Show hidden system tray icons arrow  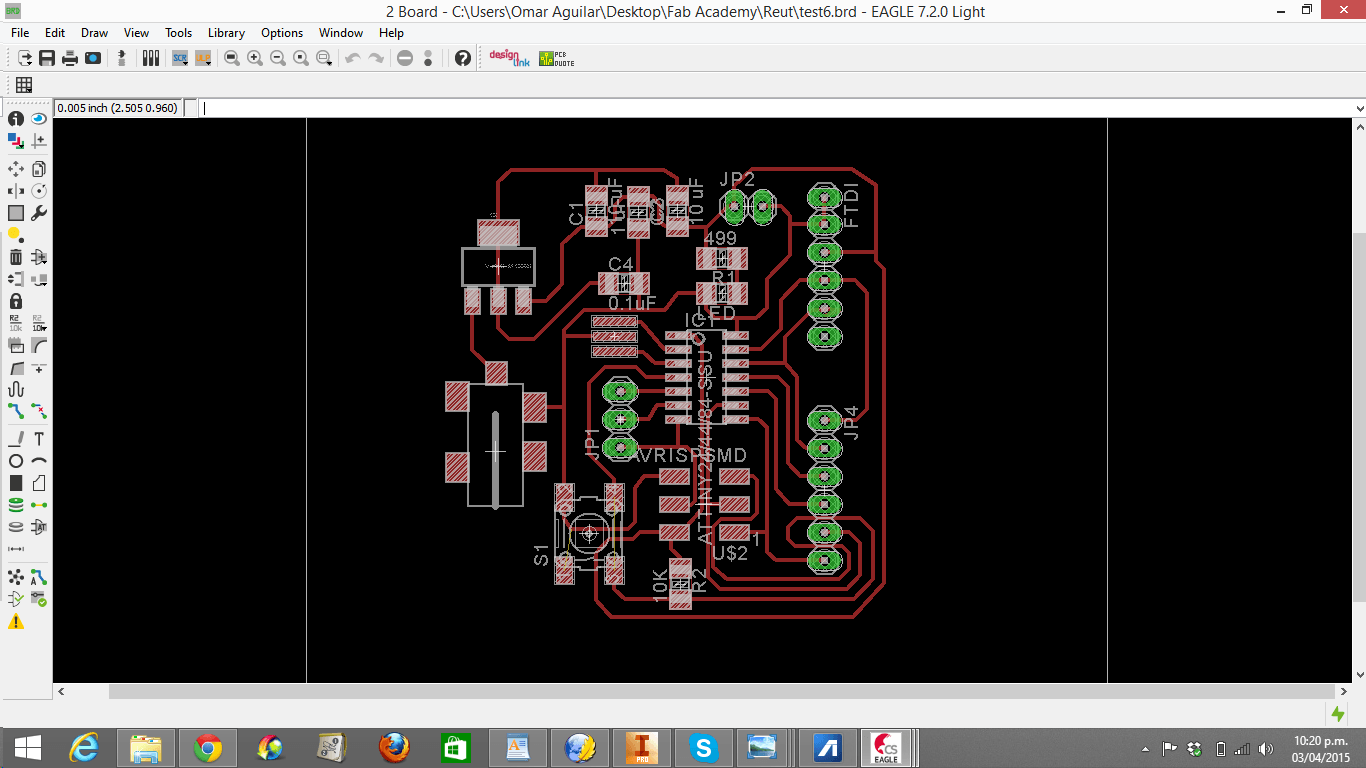[x=1145, y=748]
